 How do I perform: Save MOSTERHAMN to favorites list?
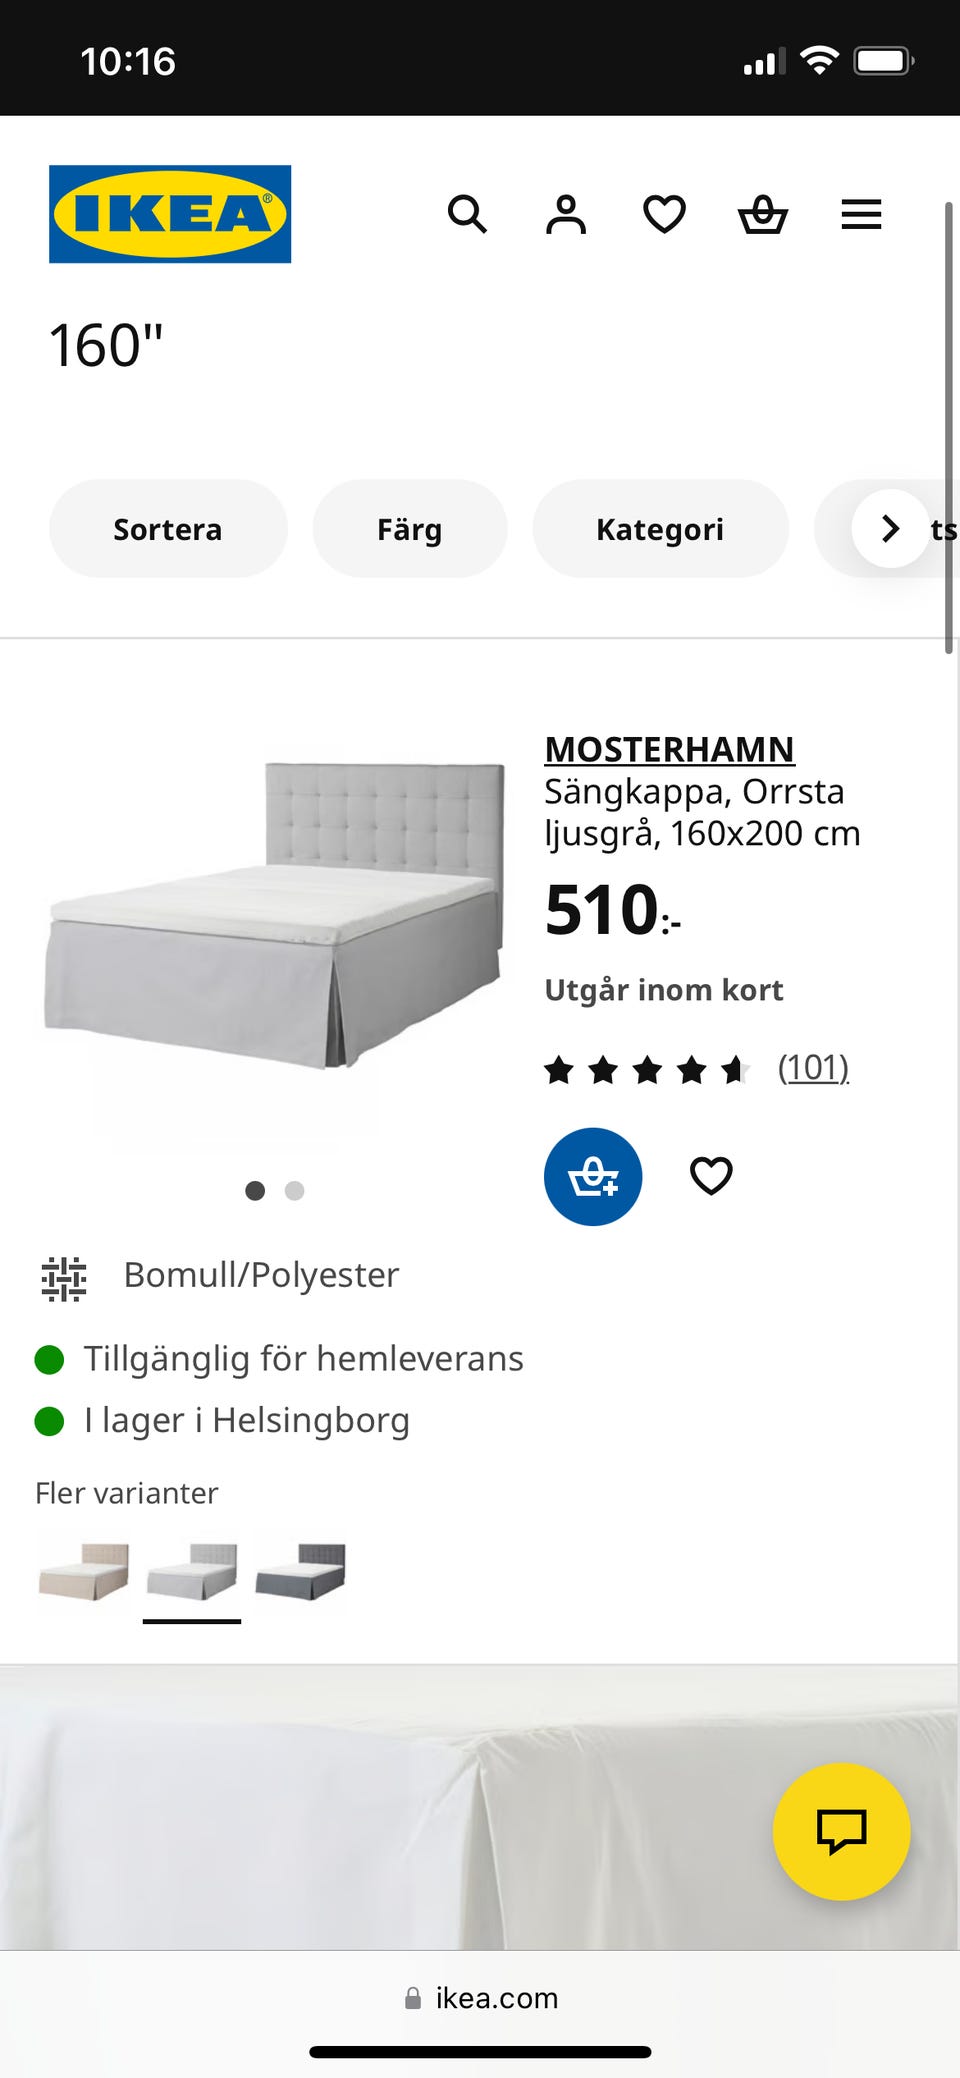pos(711,1176)
